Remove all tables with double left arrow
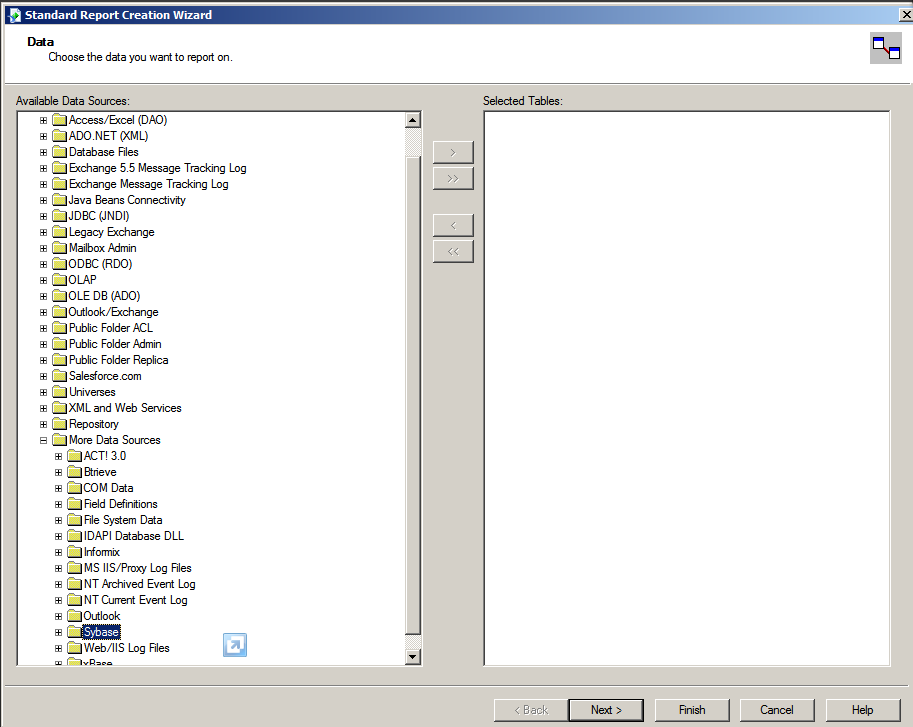Image resolution: width=913 pixels, height=727 pixels. (453, 251)
